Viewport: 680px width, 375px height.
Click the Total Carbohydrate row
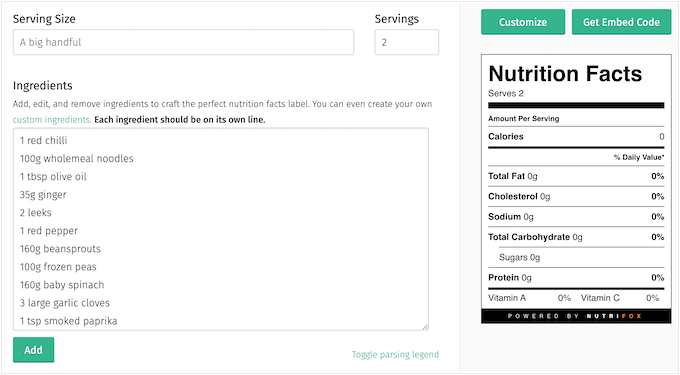tap(576, 237)
